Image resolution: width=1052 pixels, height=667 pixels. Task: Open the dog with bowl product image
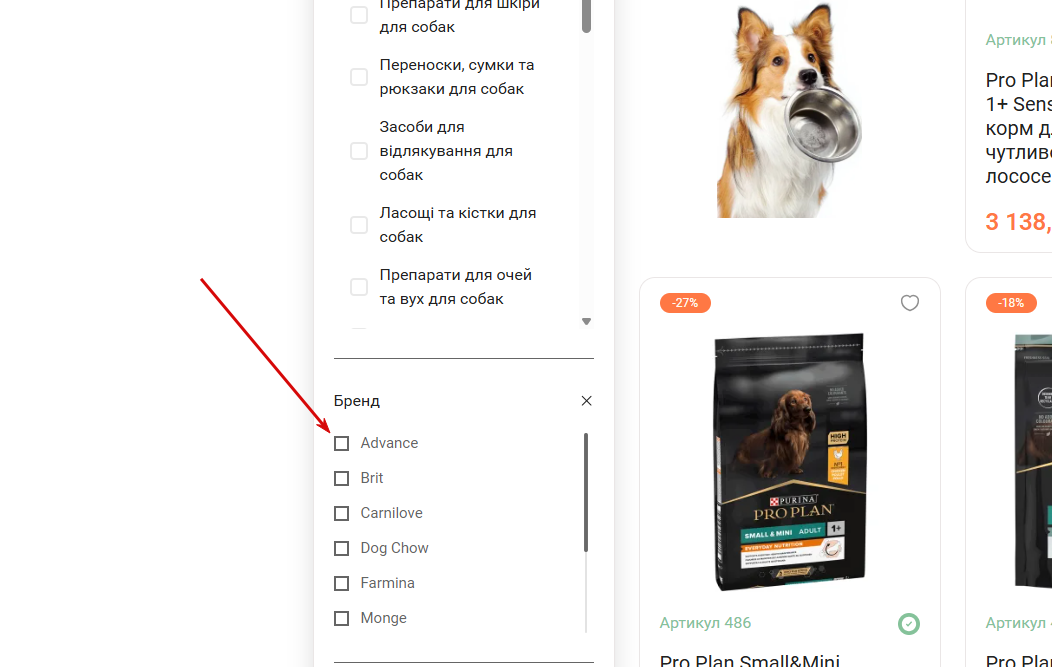(x=789, y=109)
